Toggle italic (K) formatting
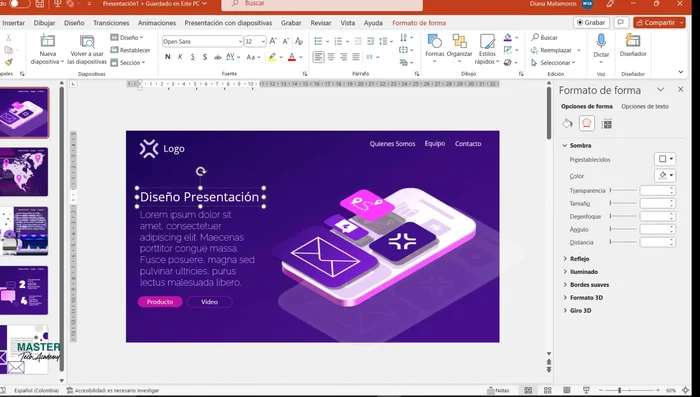Image resolution: width=700 pixels, height=397 pixels. pyautogui.click(x=180, y=57)
